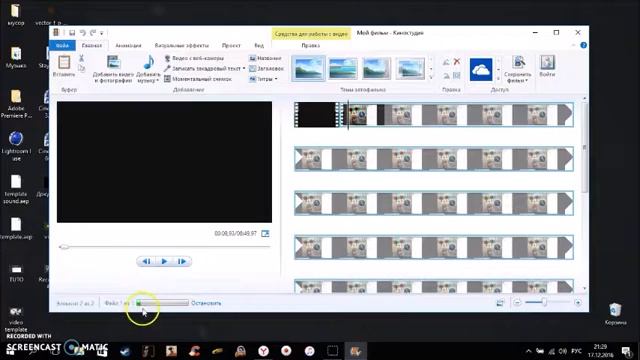The height and width of the screenshot is (360, 640).
Task: Open the Recycle Bin (Корзина) on desktop
Action: [616, 313]
